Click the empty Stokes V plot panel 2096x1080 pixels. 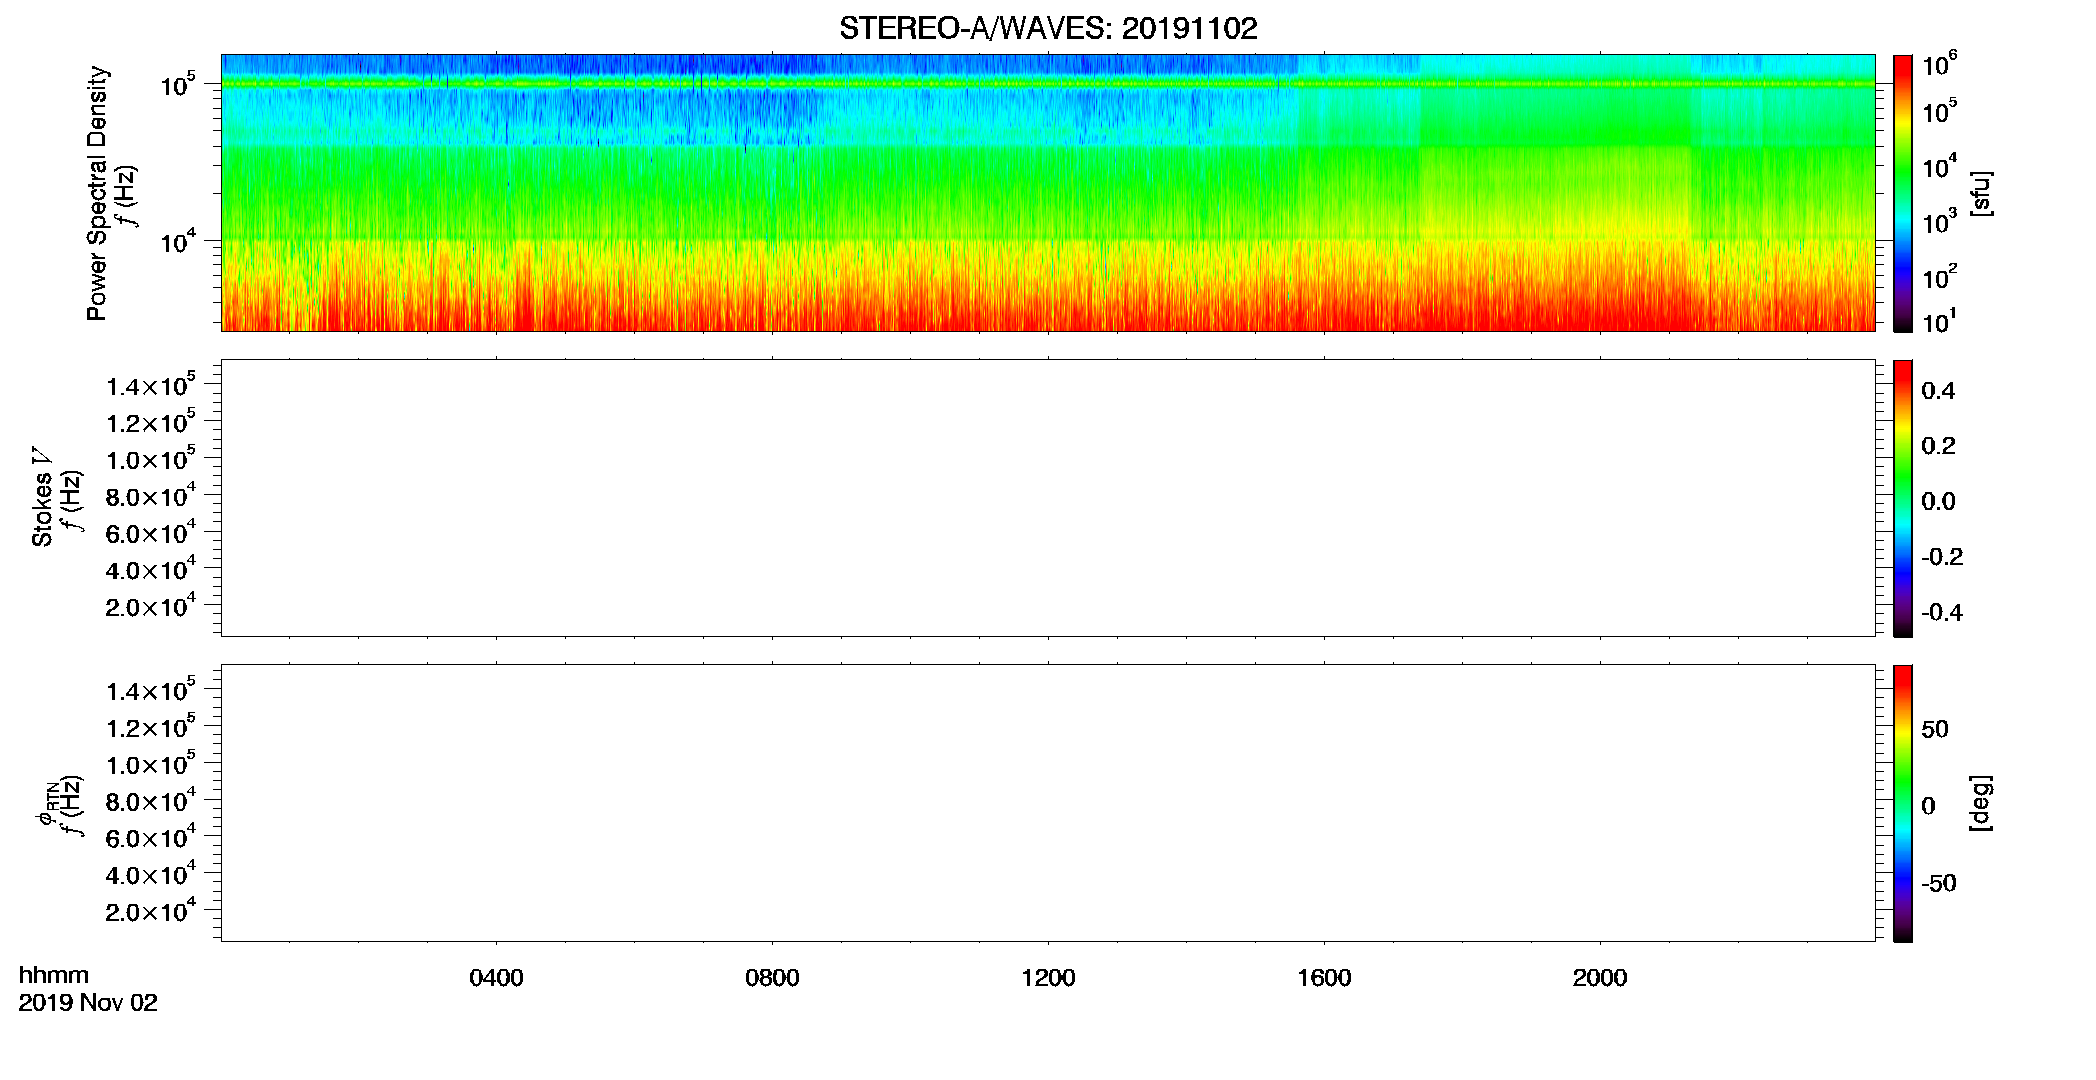(x=1048, y=498)
